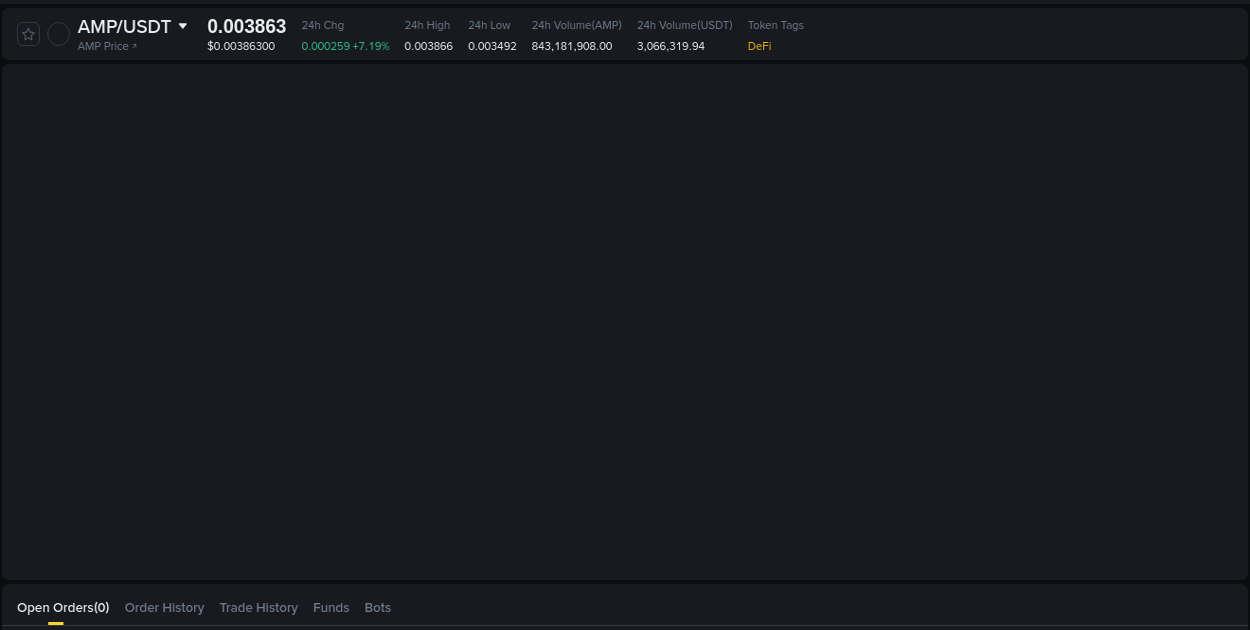This screenshot has width=1250, height=630.
Task: Expand the trading pair dropdown arrow
Action: point(184,26)
